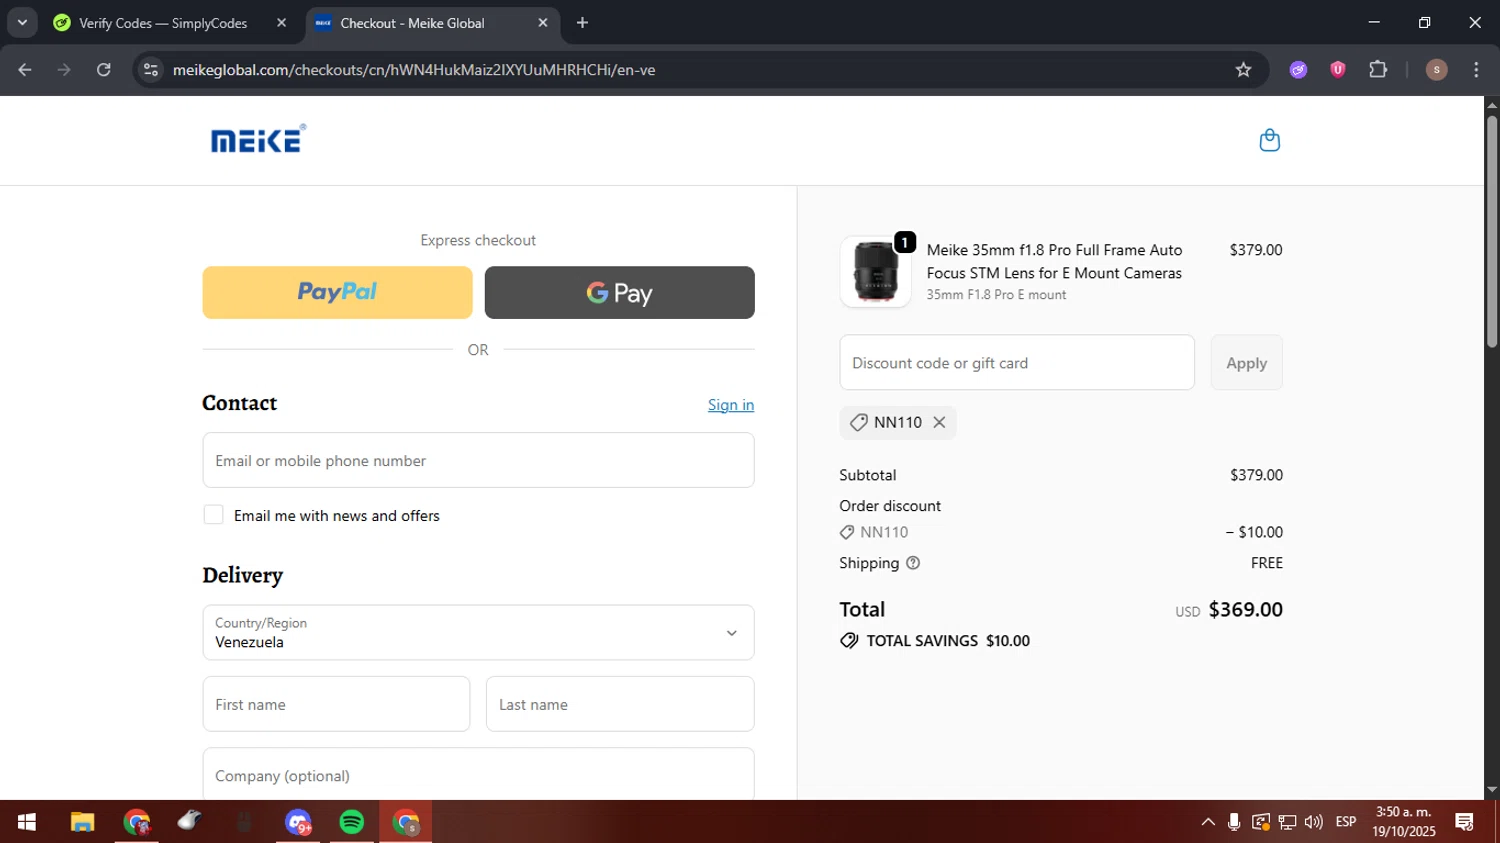Check Email me with news and offers
The image size is (1500, 843).
point(213,515)
